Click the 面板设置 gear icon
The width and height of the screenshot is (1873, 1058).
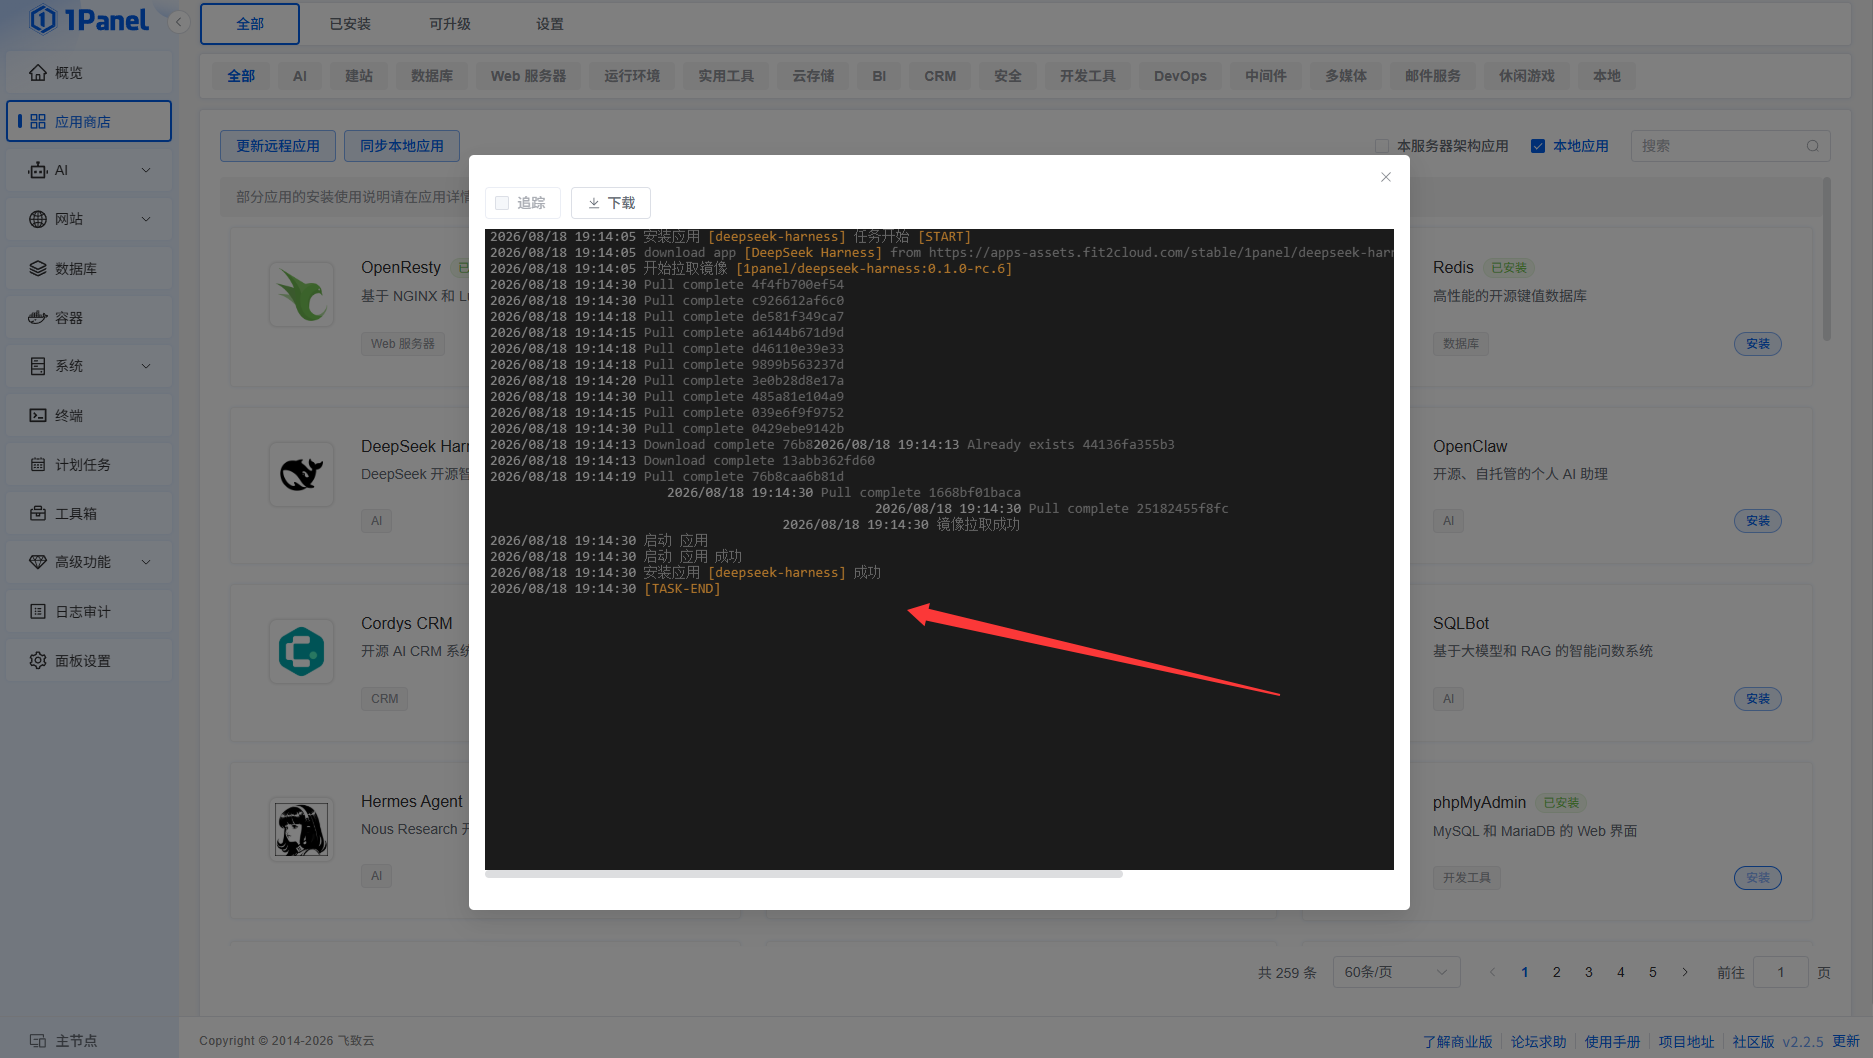pyautogui.click(x=38, y=660)
